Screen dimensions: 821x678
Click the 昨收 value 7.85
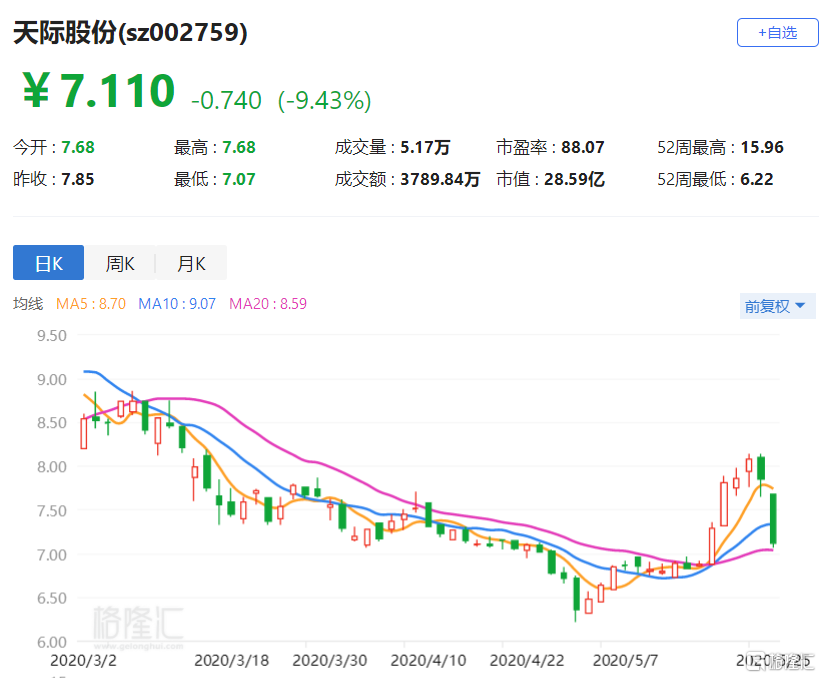[78, 179]
